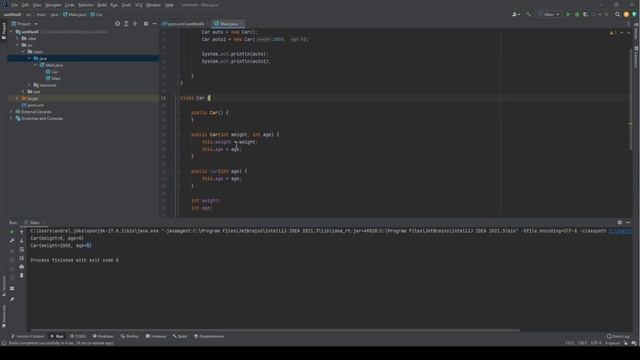This screenshot has height=360, width=640.
Task: Select pom.xml in project tree
Action: [x=33, y=105]
